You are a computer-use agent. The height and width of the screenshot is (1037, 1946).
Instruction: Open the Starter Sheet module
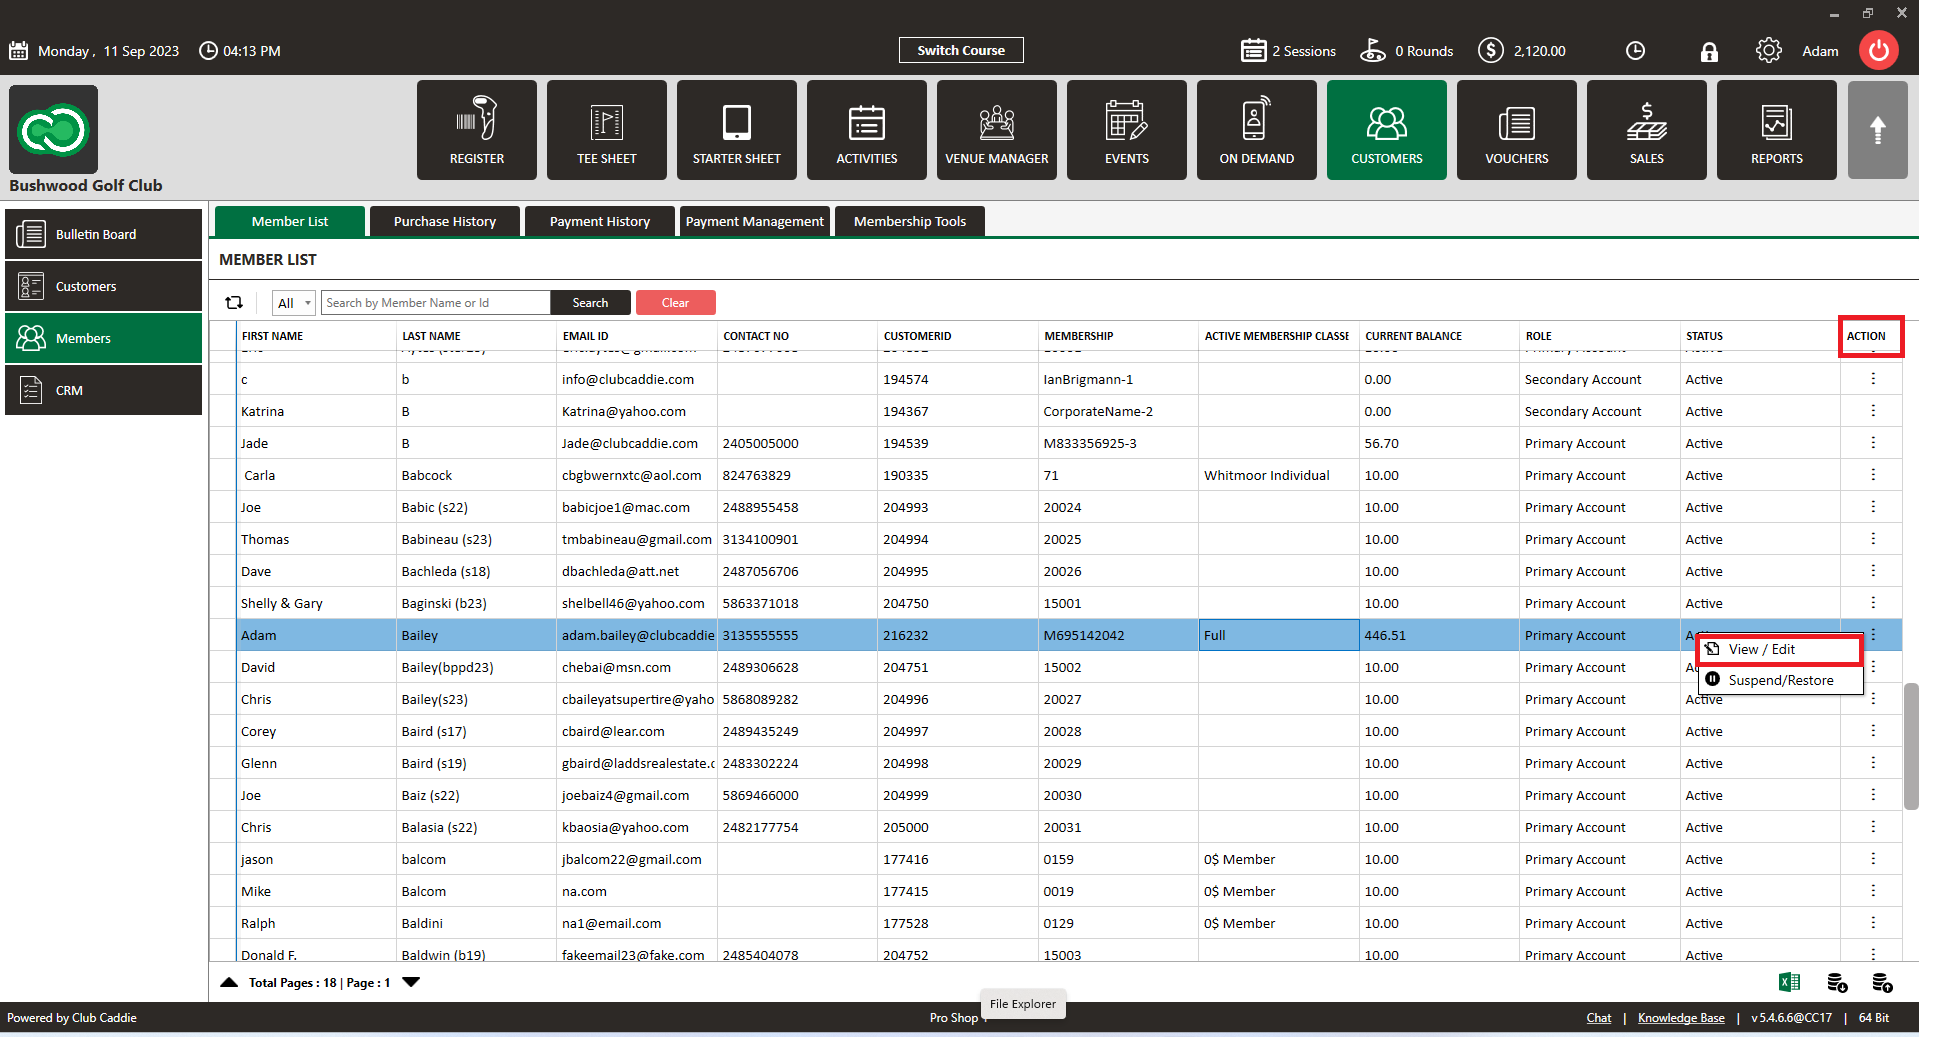coord(736,130)
